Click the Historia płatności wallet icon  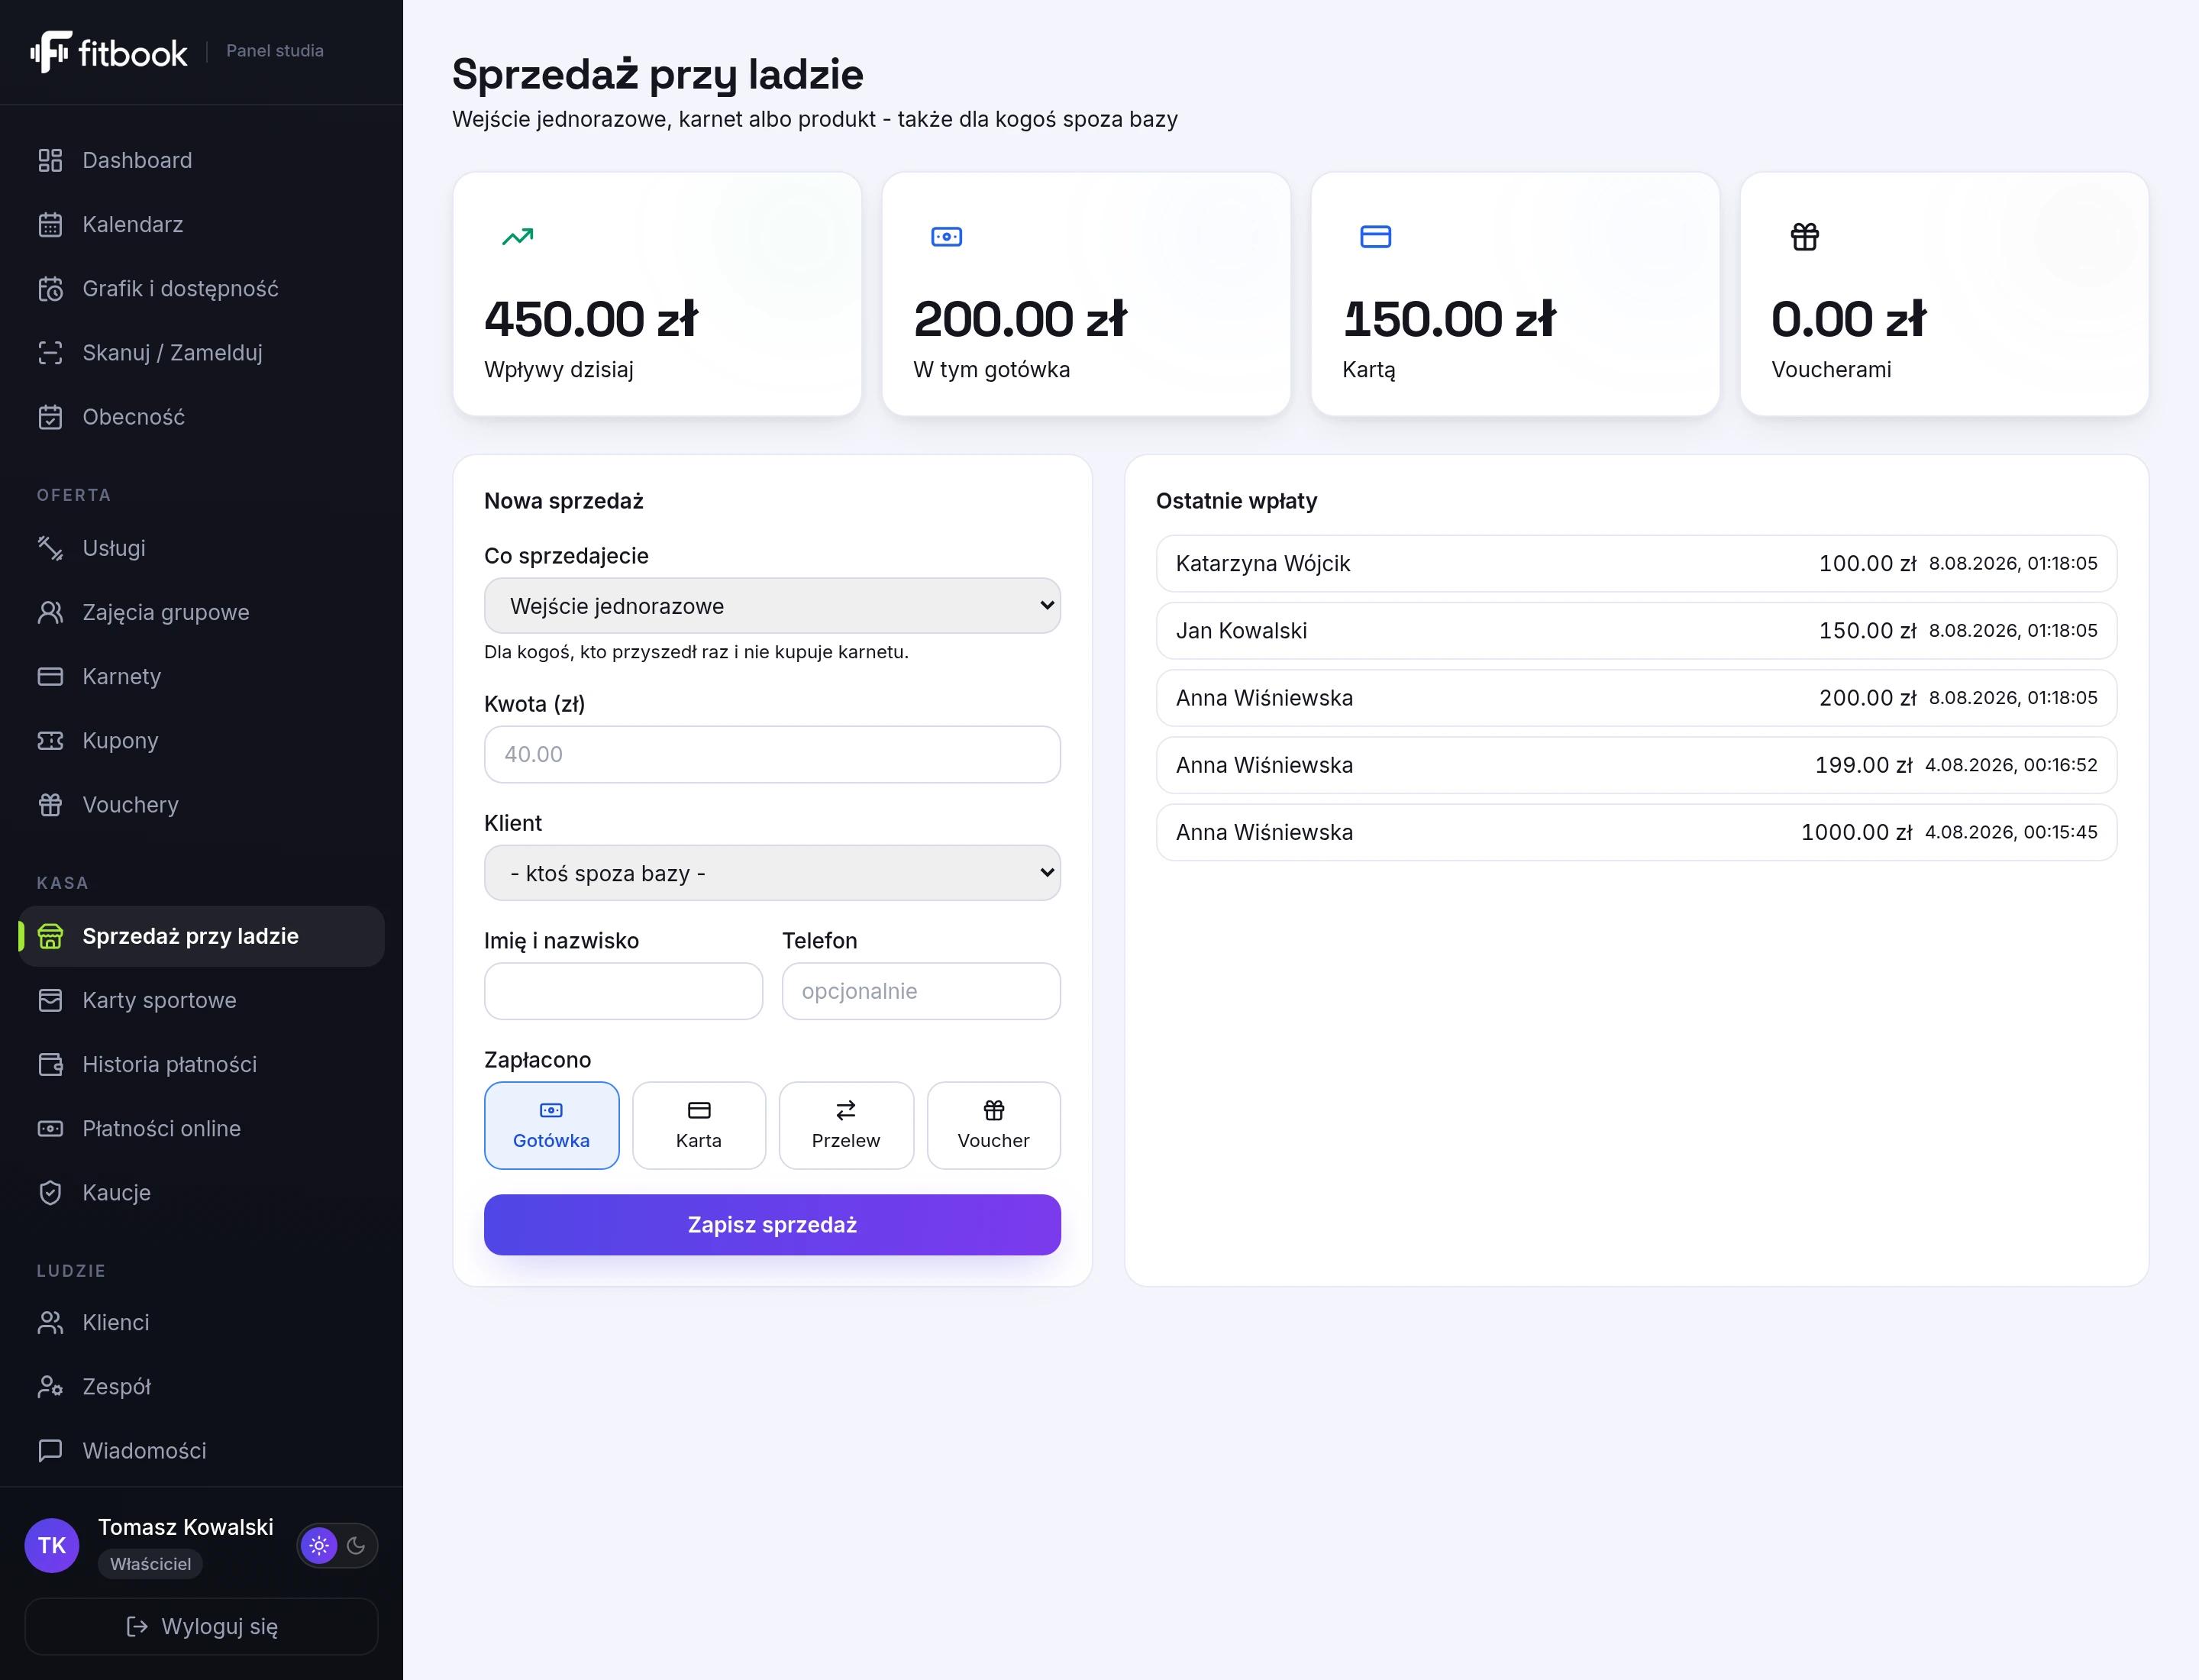point(50,1064)
